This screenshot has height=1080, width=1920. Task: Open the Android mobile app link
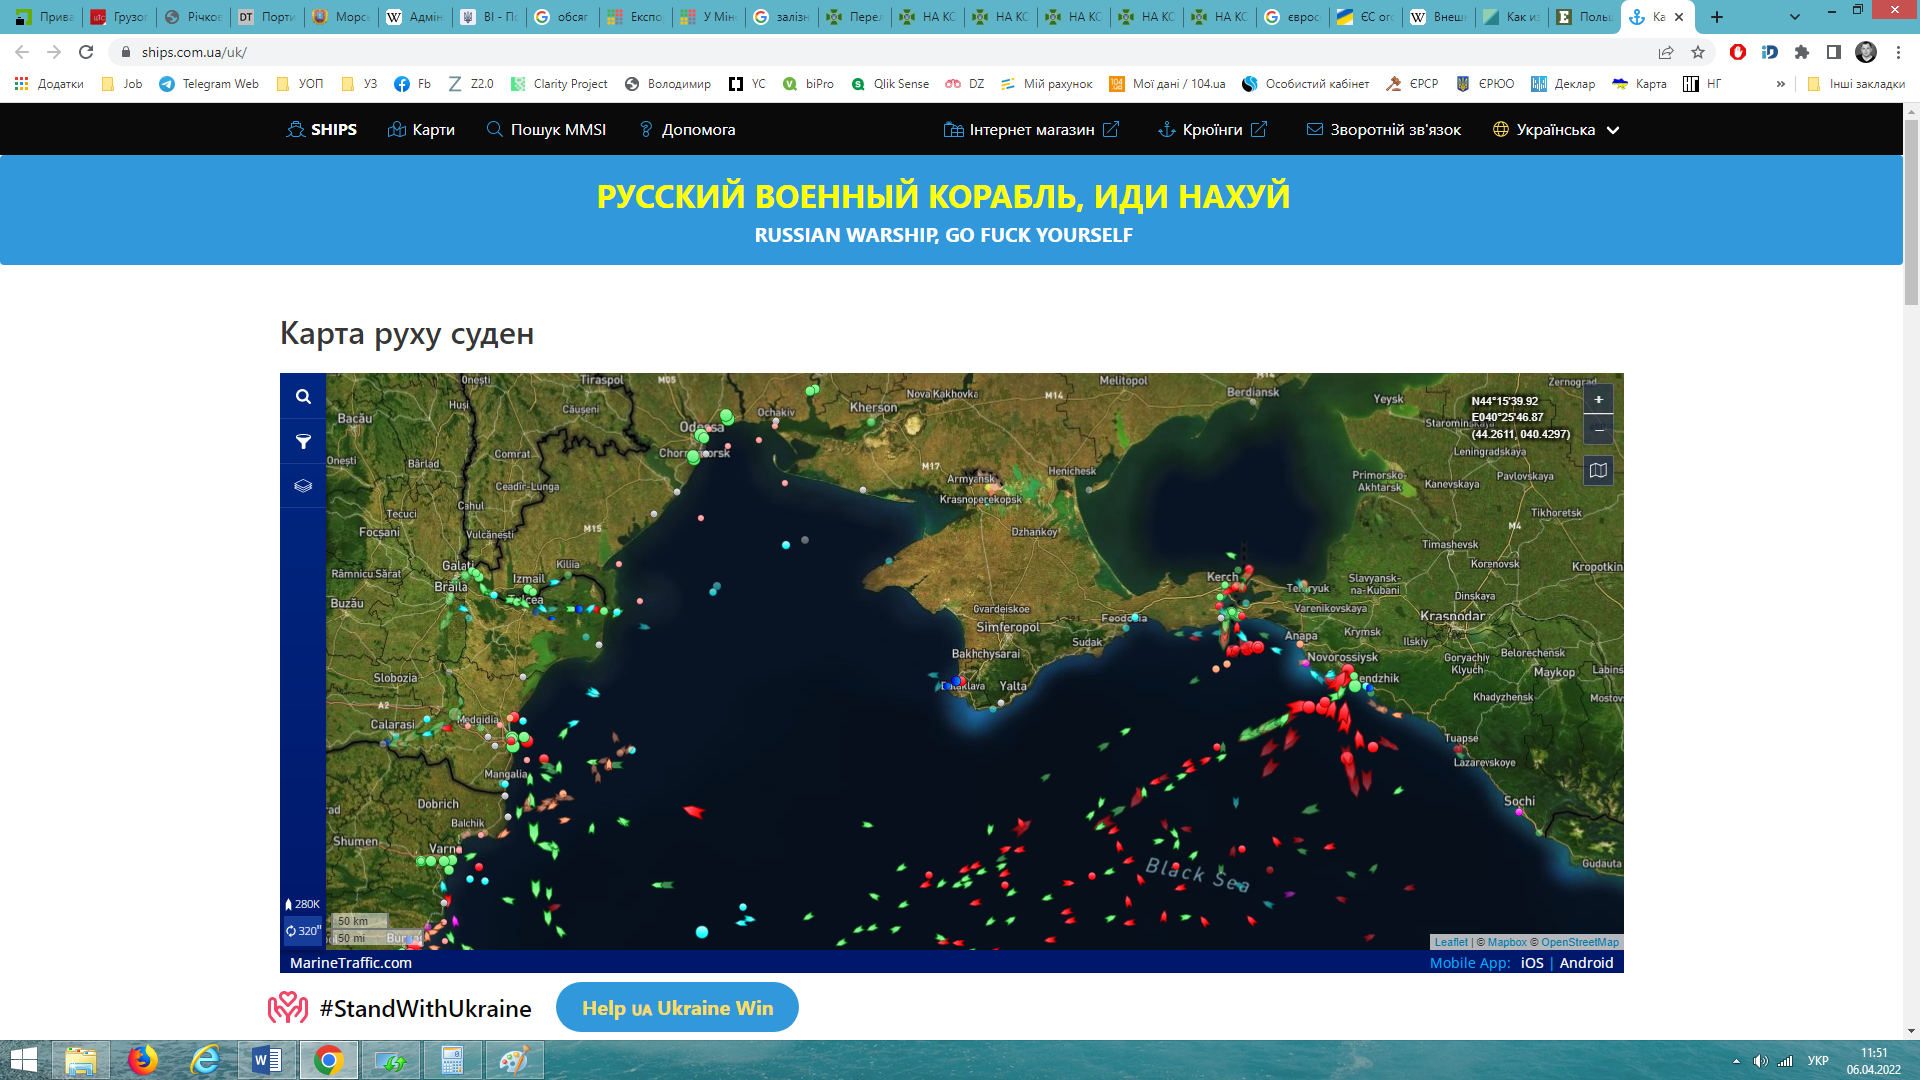click(1586, 963)
